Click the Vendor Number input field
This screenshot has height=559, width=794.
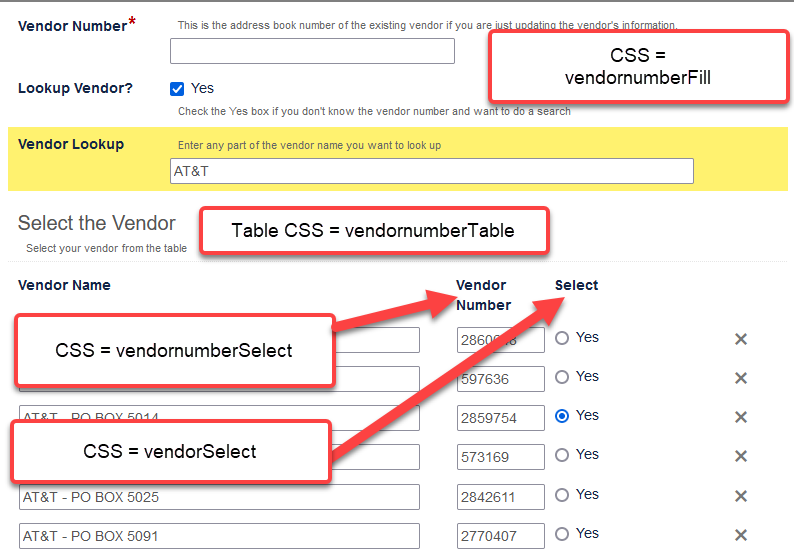coord(312,51)
